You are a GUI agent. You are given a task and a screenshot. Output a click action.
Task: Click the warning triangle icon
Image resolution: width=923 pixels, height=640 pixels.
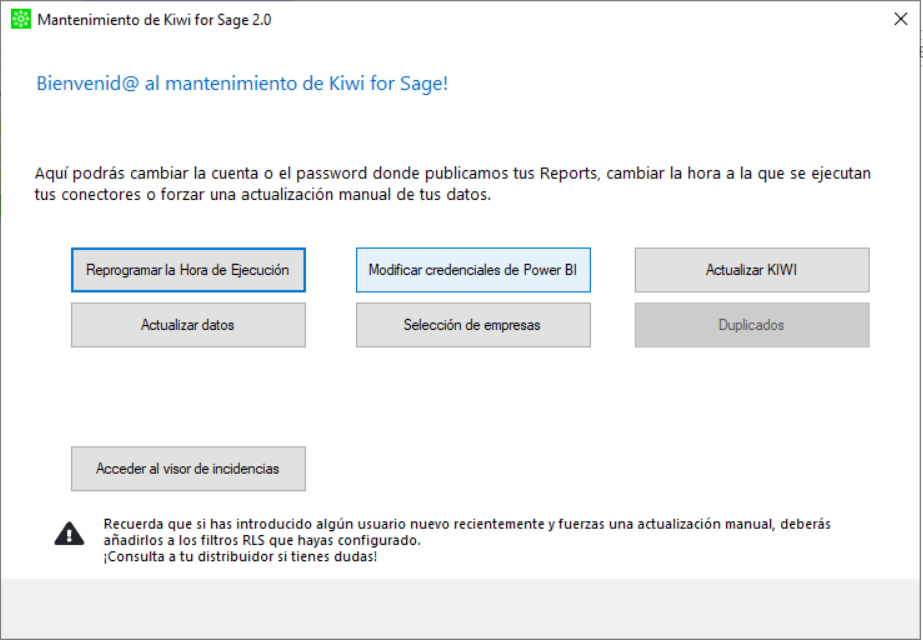pos(69,533)
